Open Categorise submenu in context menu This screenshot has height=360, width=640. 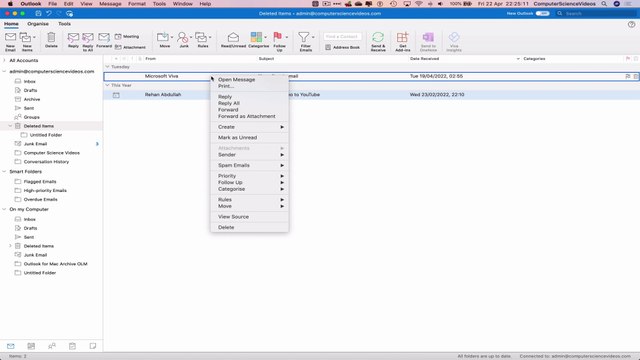[249, 189]
